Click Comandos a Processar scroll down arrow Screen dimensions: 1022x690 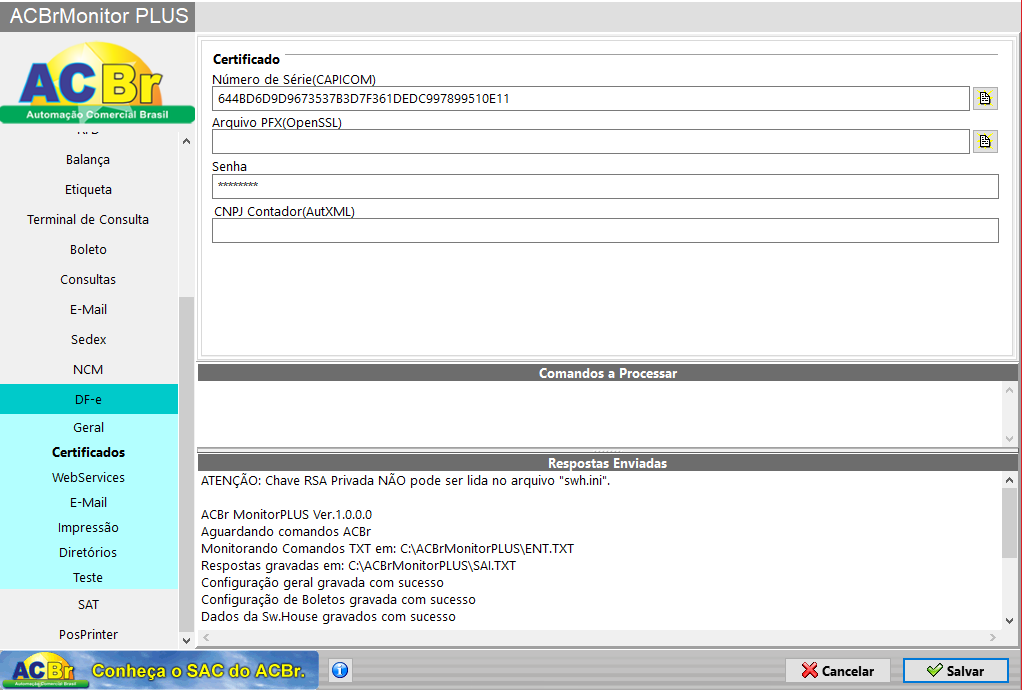pos(1009,438)
